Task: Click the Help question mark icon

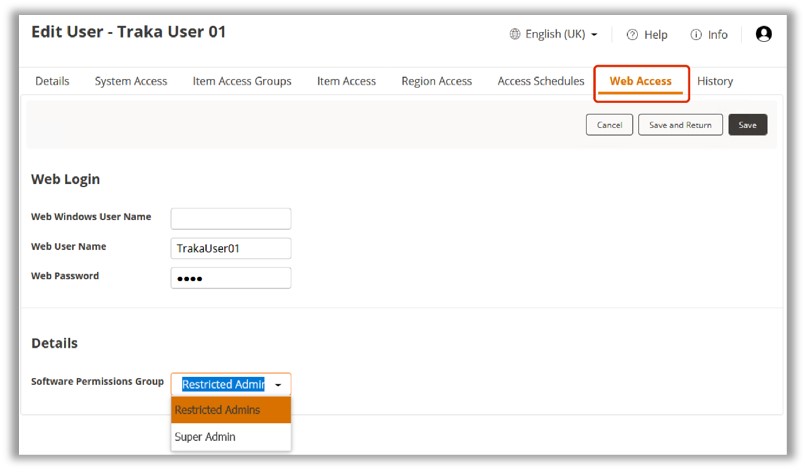Action: tap(632, 35)
